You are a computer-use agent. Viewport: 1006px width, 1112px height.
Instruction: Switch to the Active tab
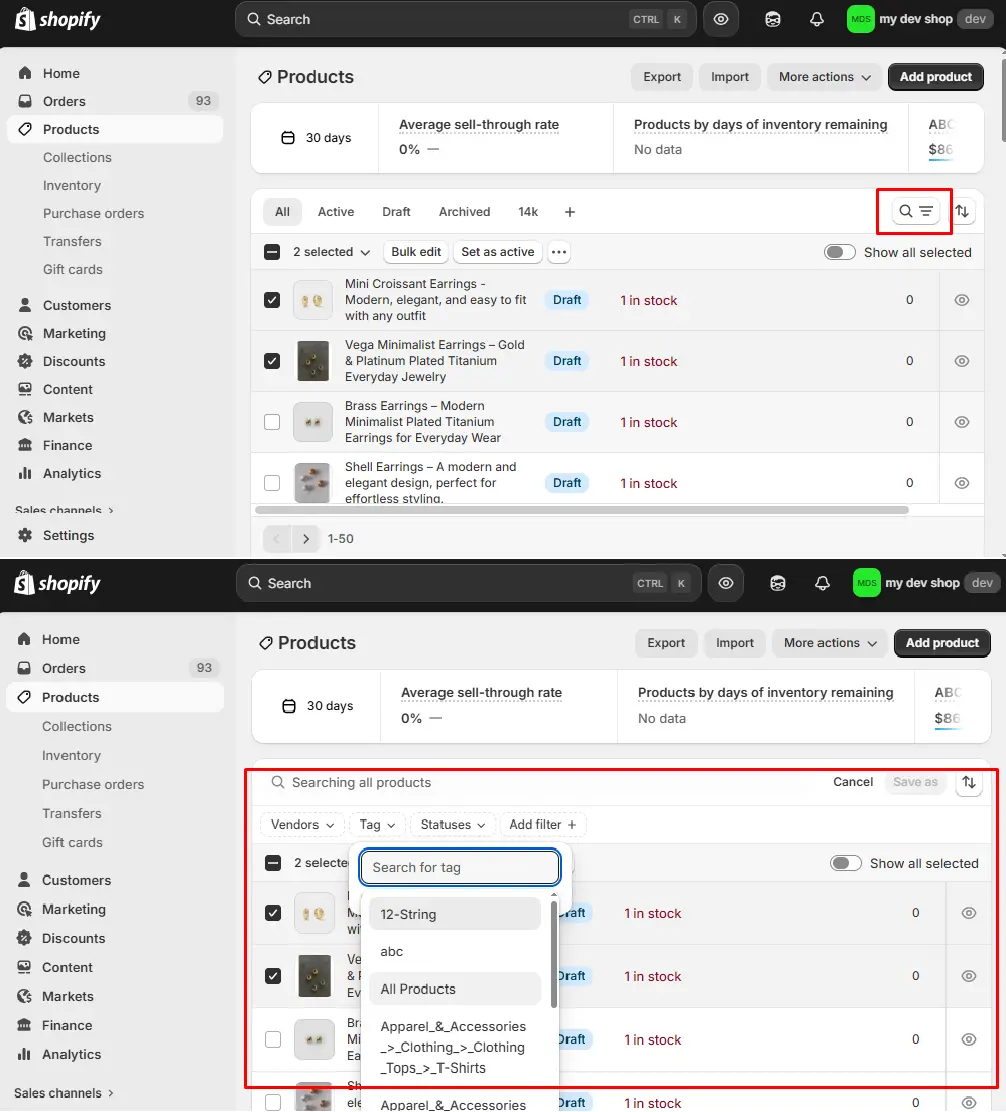pos(335,211)
